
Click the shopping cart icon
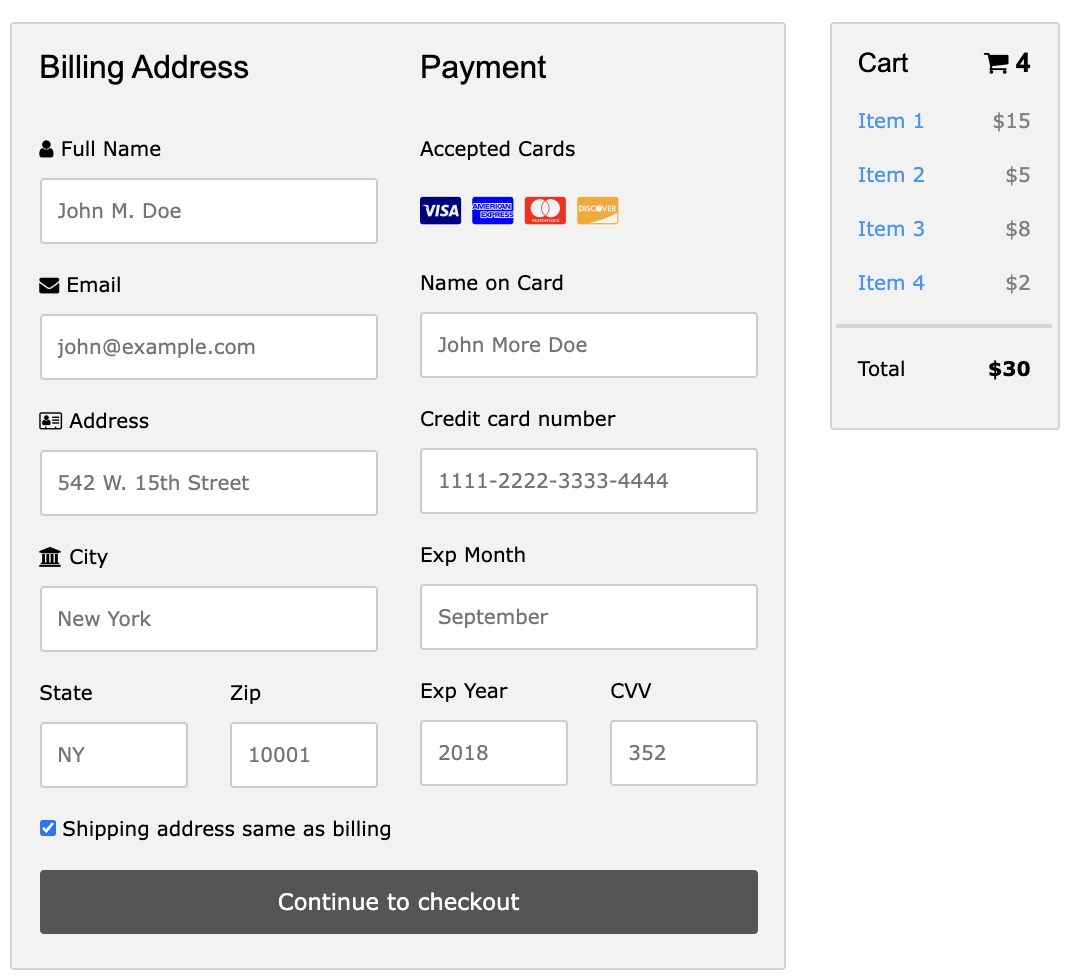[997, 62]
